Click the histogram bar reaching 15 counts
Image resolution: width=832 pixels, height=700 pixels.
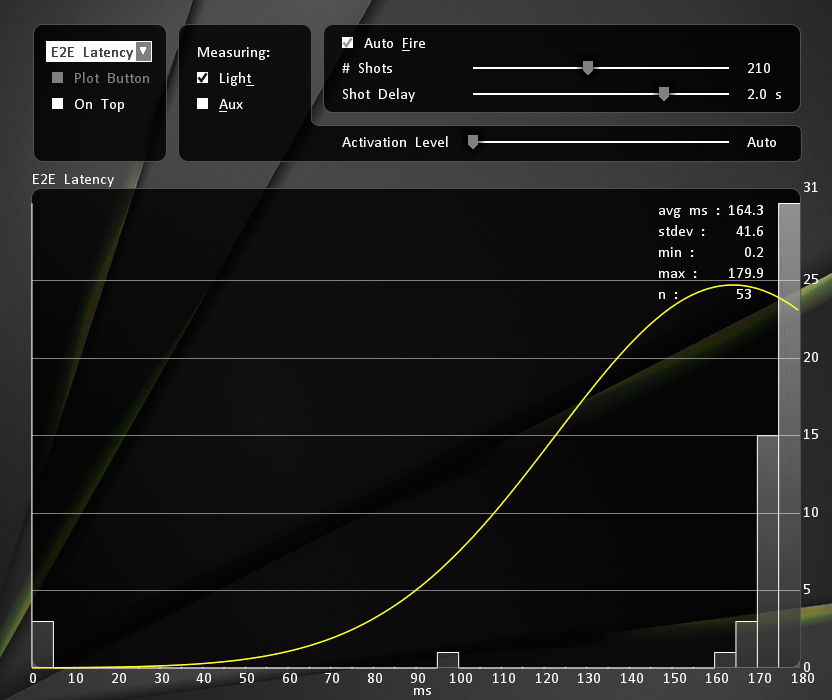(767, 550)
